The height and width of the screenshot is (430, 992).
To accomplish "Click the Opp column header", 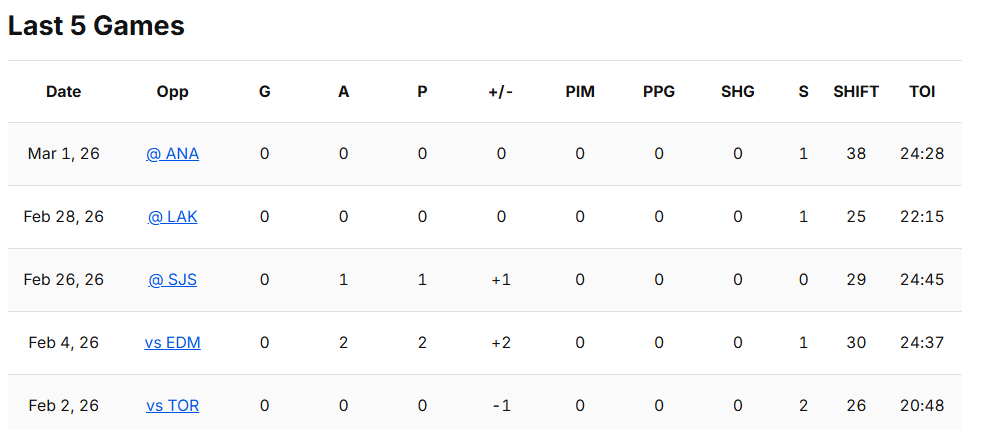I will click(x=172, y=92).
